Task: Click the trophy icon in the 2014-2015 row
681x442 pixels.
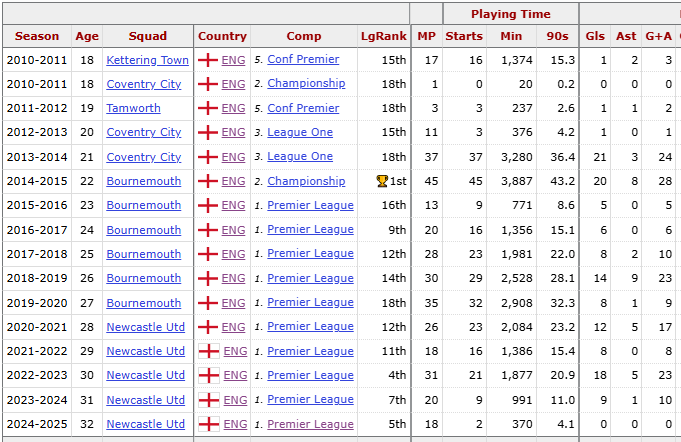Action: coord(382,181)
